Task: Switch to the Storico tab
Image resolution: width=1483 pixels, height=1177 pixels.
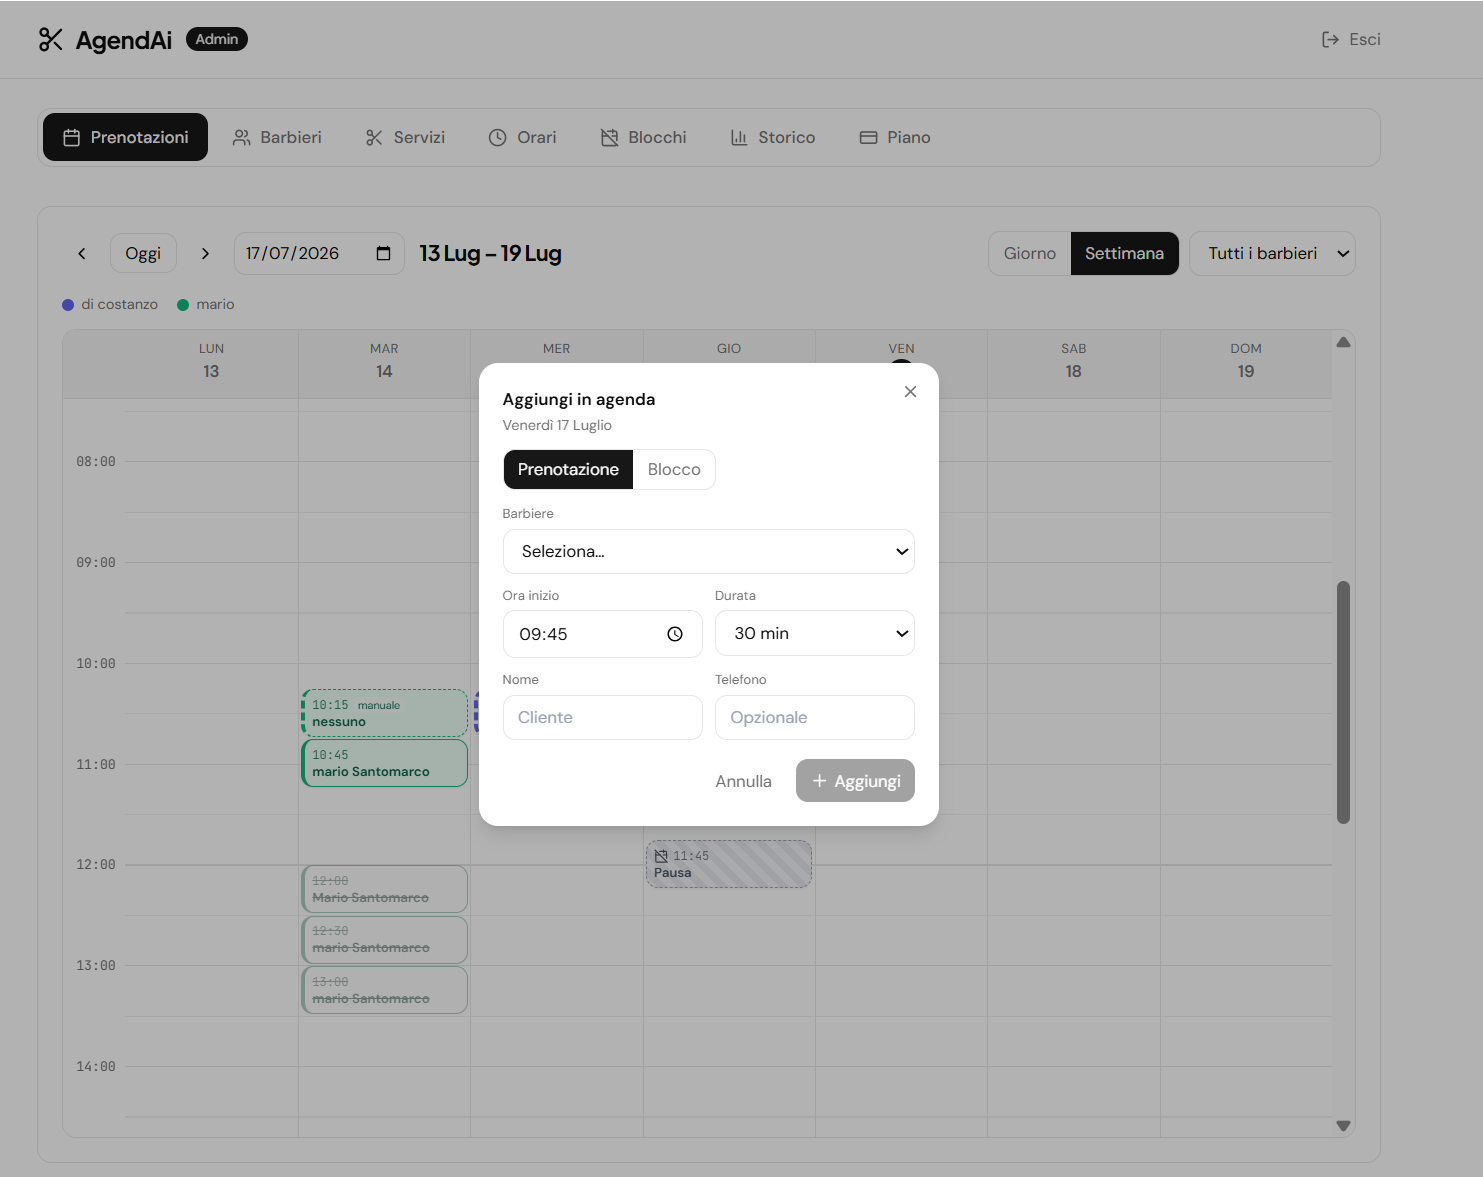Action: click(x=773, y=137)
